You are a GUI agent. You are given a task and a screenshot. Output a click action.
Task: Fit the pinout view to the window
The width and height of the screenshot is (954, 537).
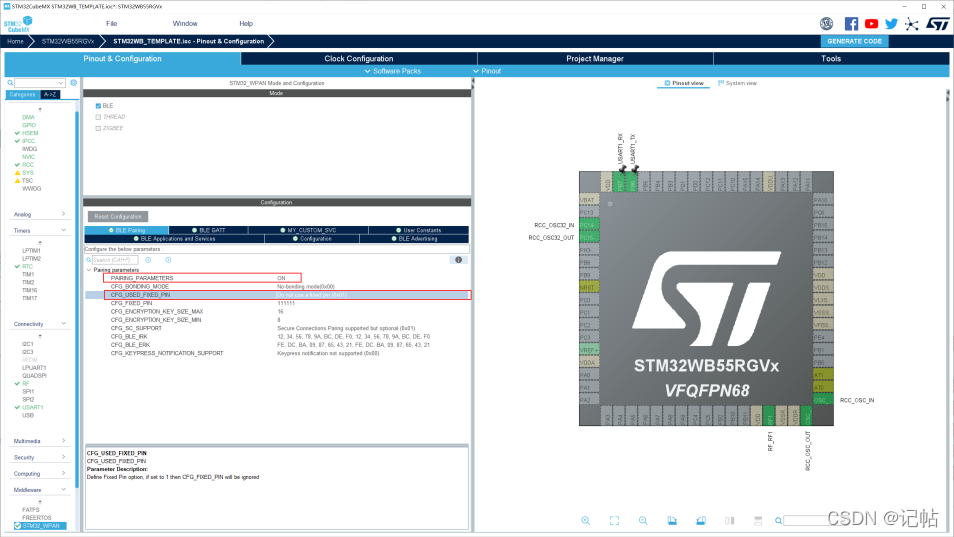[615, 521]
